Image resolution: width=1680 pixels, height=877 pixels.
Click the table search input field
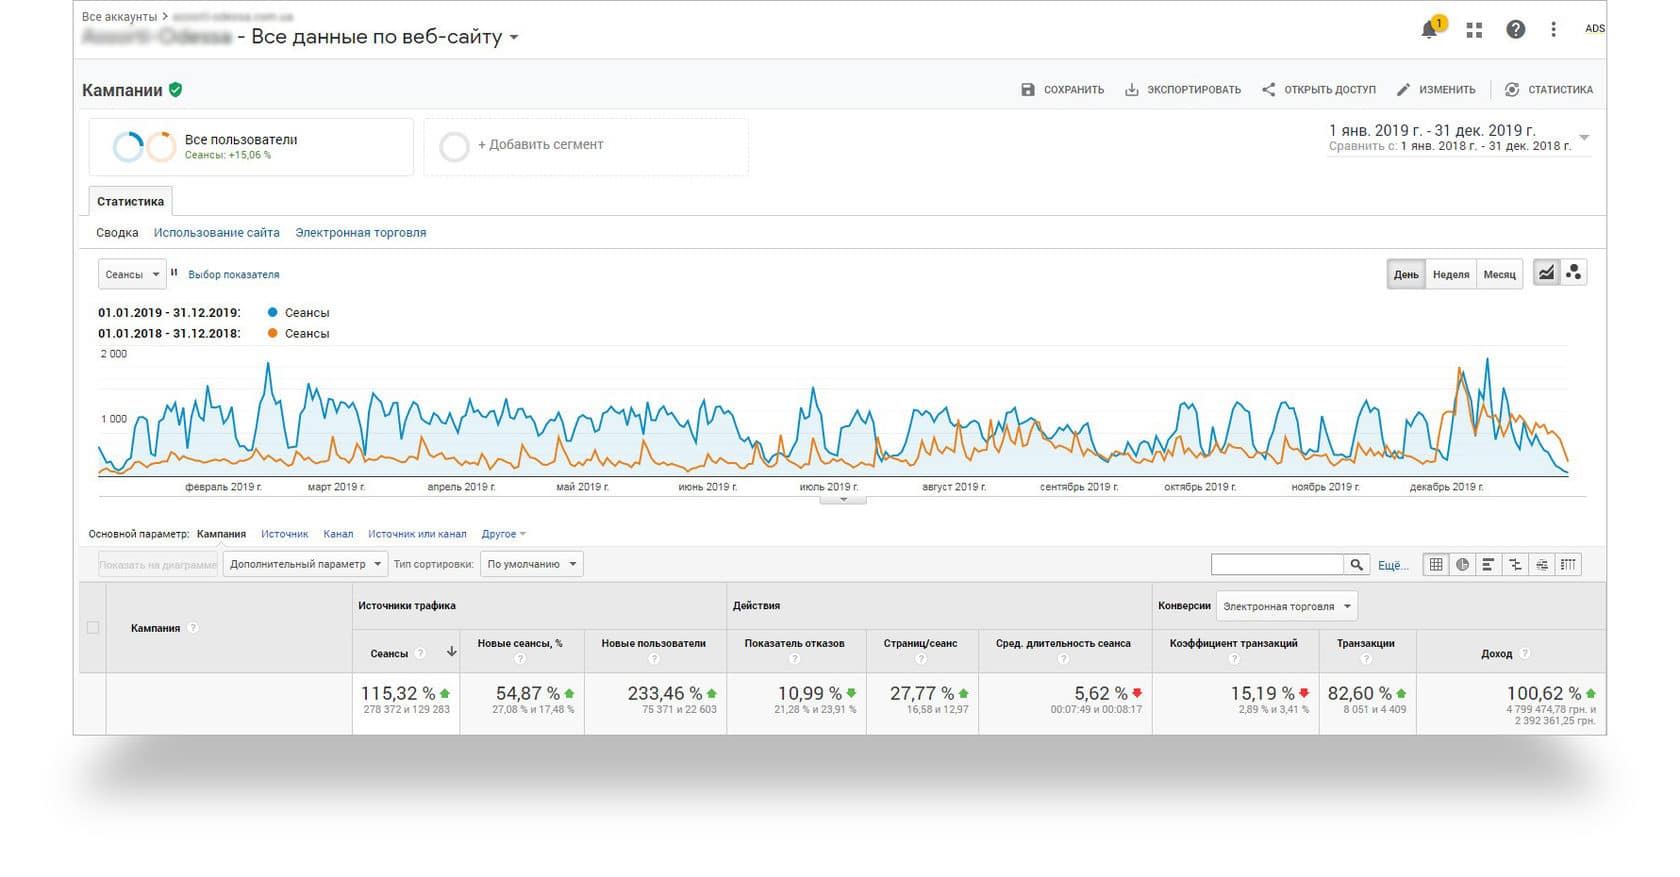coord(1277,564)
